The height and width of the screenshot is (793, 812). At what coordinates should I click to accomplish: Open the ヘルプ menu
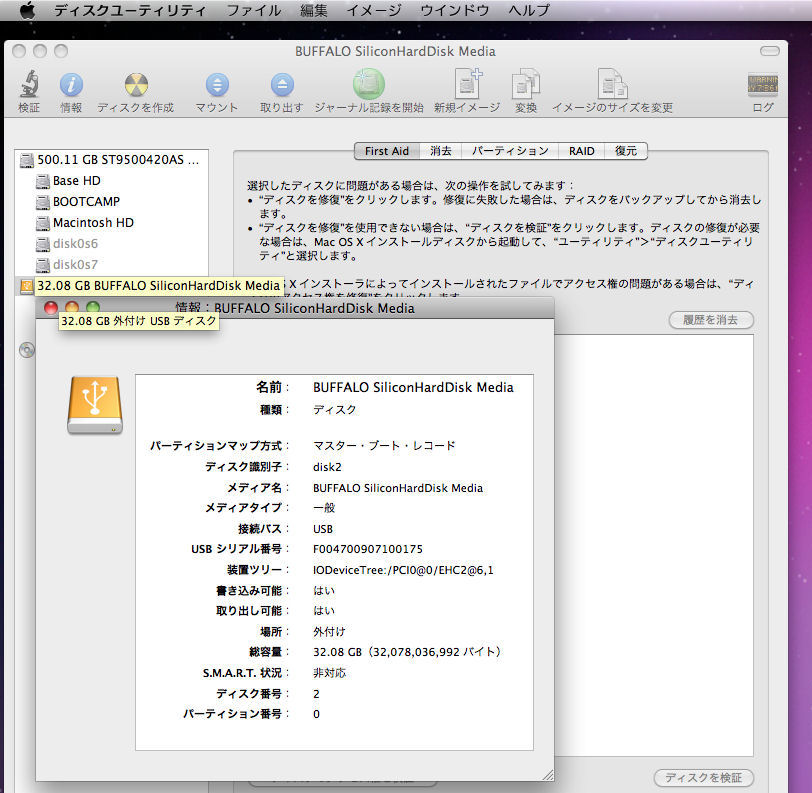point(529,10)
